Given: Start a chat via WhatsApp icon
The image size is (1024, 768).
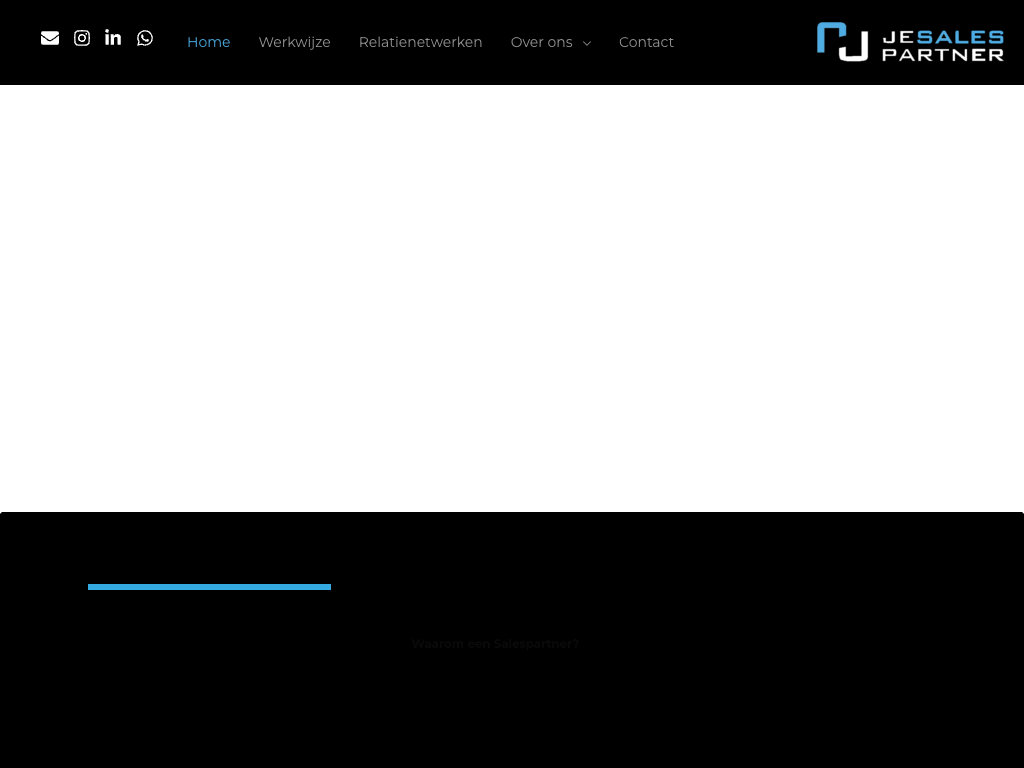Looking at the screenshot, I should click(145, 38).
